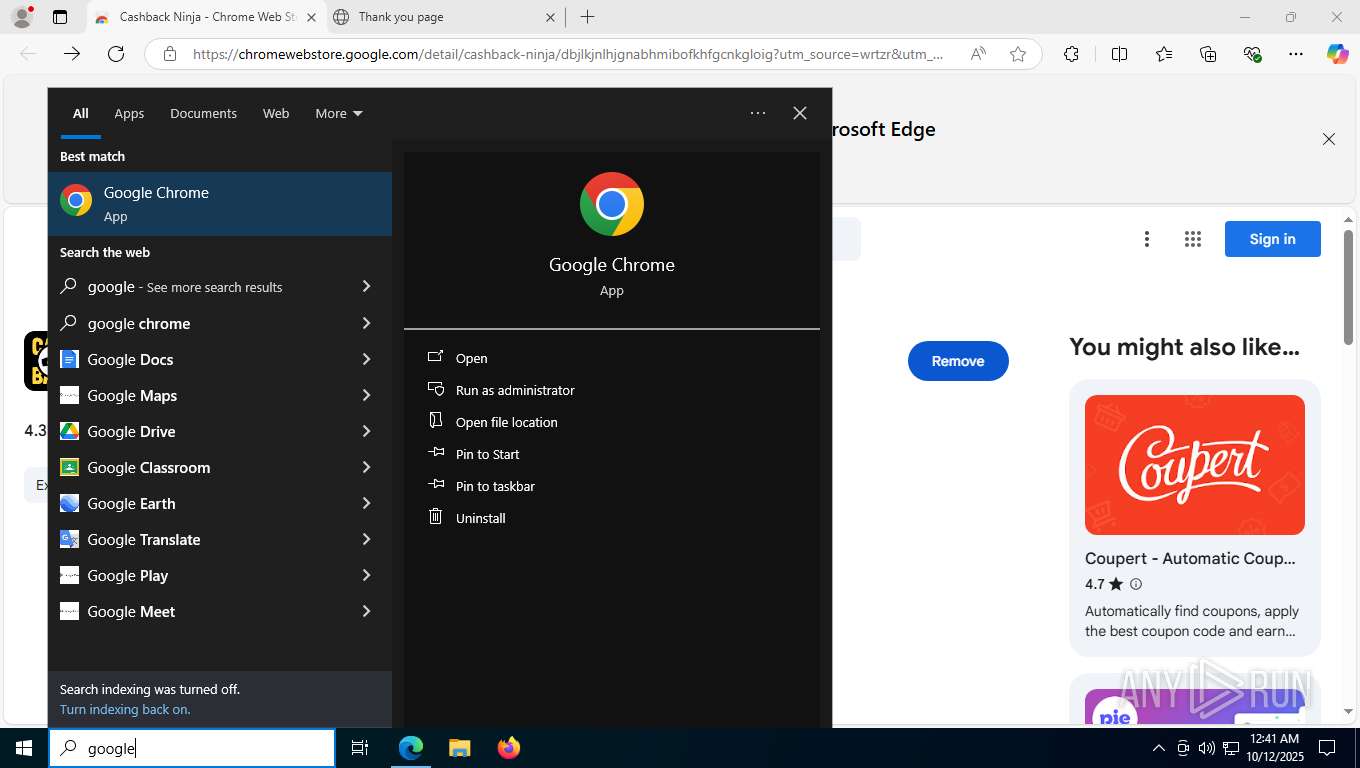Image resolution: width=1360 pixels, height=768 pixels.
Task: Open Google apps grid icon
Action: point(1192,239)
